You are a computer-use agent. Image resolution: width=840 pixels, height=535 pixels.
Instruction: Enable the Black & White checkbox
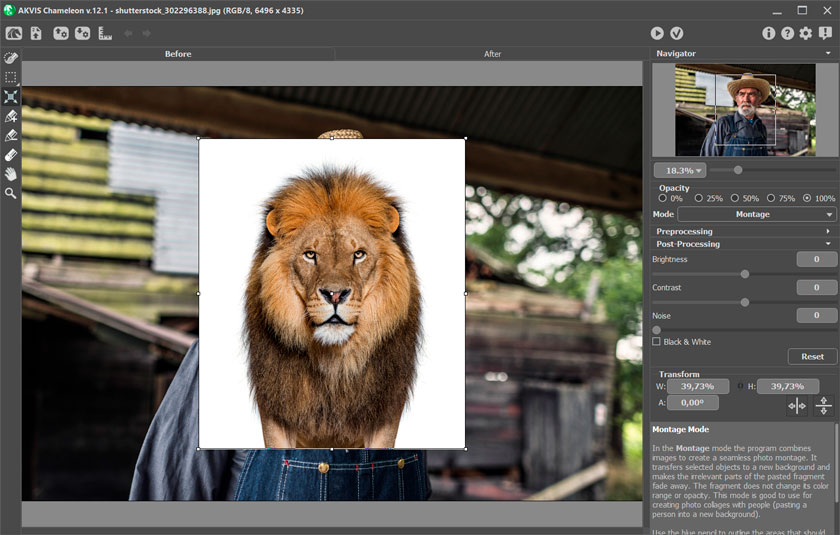pos(656,342)
